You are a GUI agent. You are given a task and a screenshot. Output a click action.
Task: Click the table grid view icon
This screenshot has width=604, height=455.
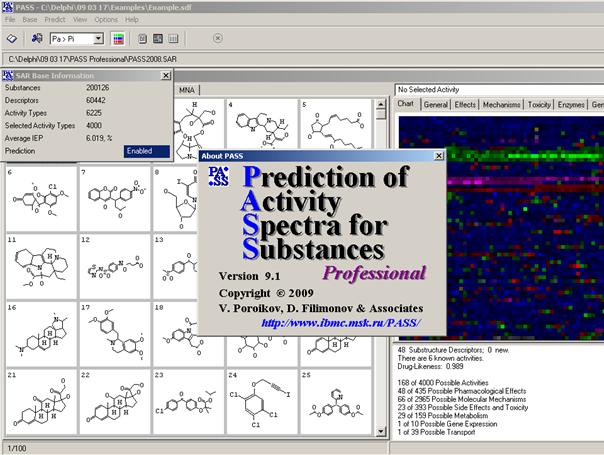click(x=173, y=39)
